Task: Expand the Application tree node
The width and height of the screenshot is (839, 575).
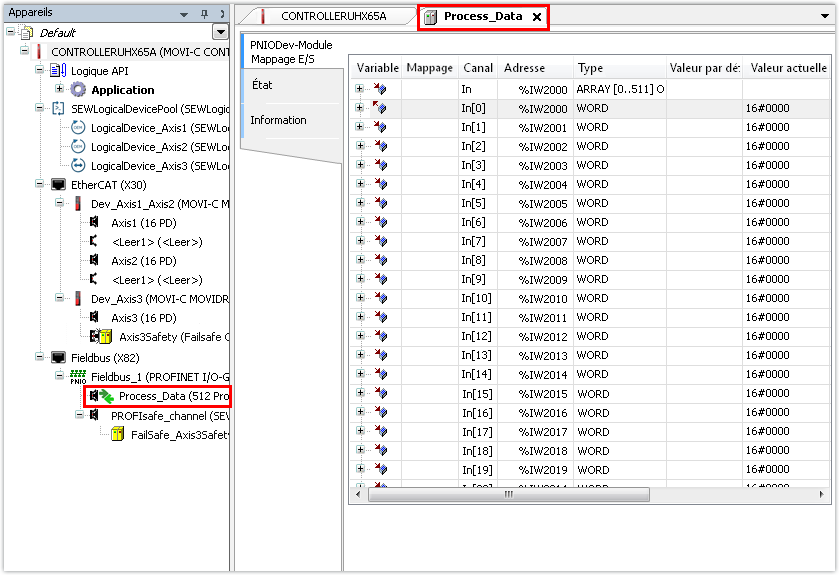Action: (59, 90)
